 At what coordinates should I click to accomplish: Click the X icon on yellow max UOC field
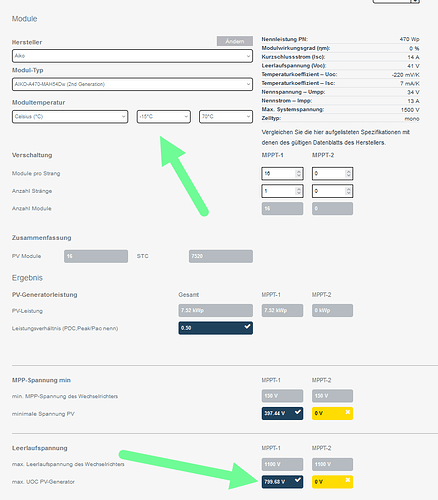coord(348,480)
